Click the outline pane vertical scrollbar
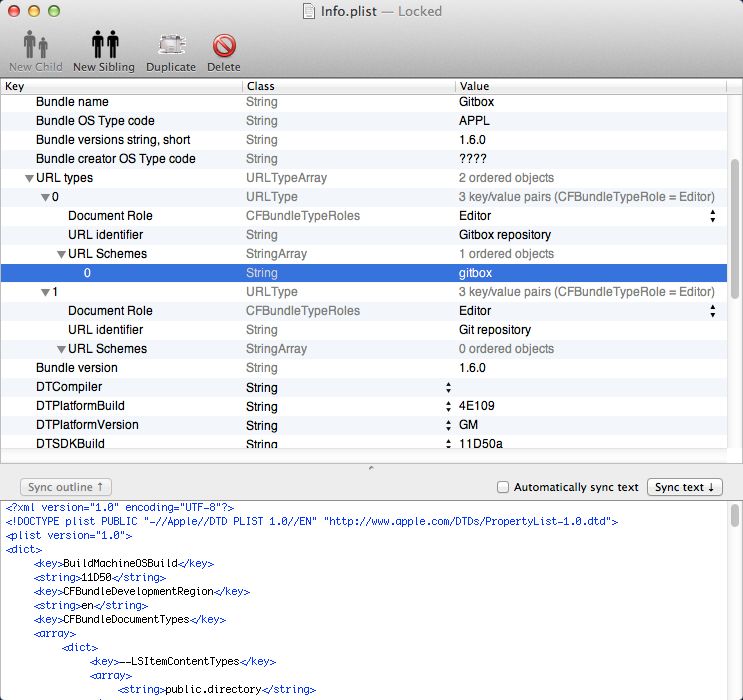The image size is (743, 700). [734, 229]
